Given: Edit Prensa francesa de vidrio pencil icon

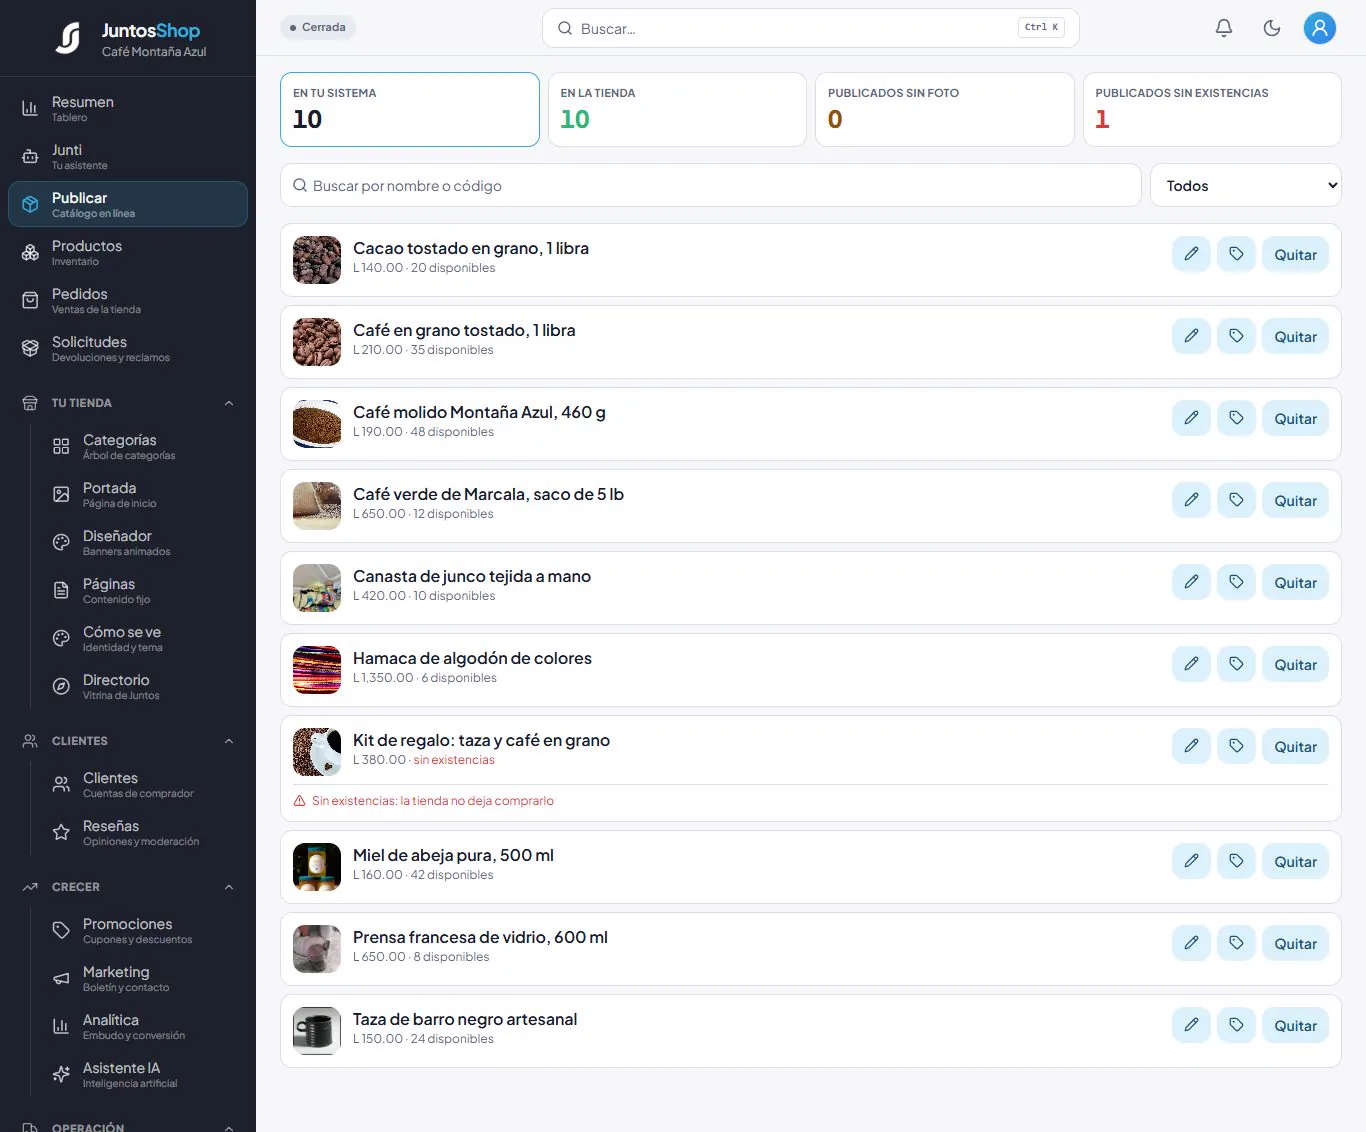Looking at the screenshot, I should click(1191, 943).
